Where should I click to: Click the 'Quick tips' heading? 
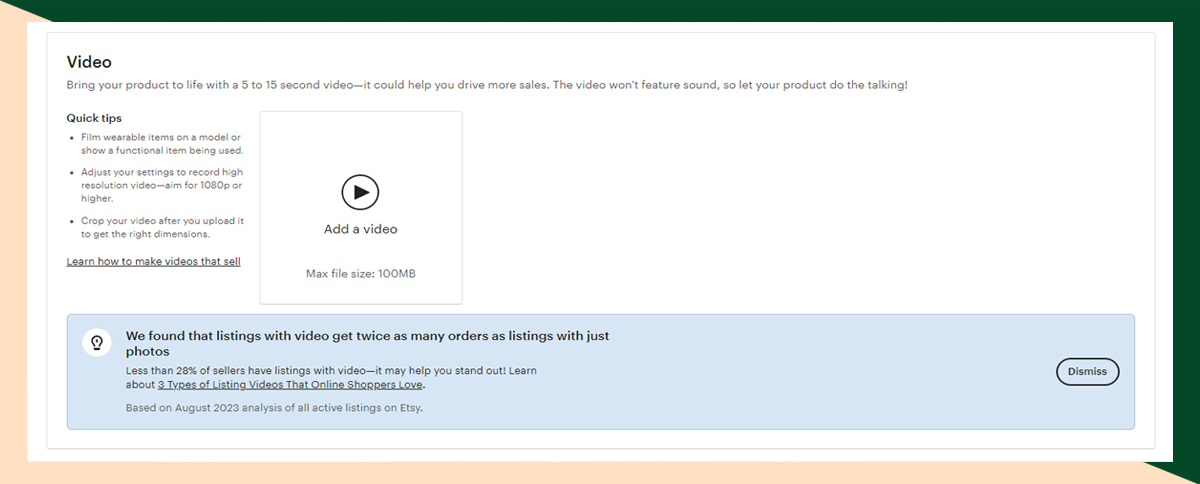[x=94, y=118]
